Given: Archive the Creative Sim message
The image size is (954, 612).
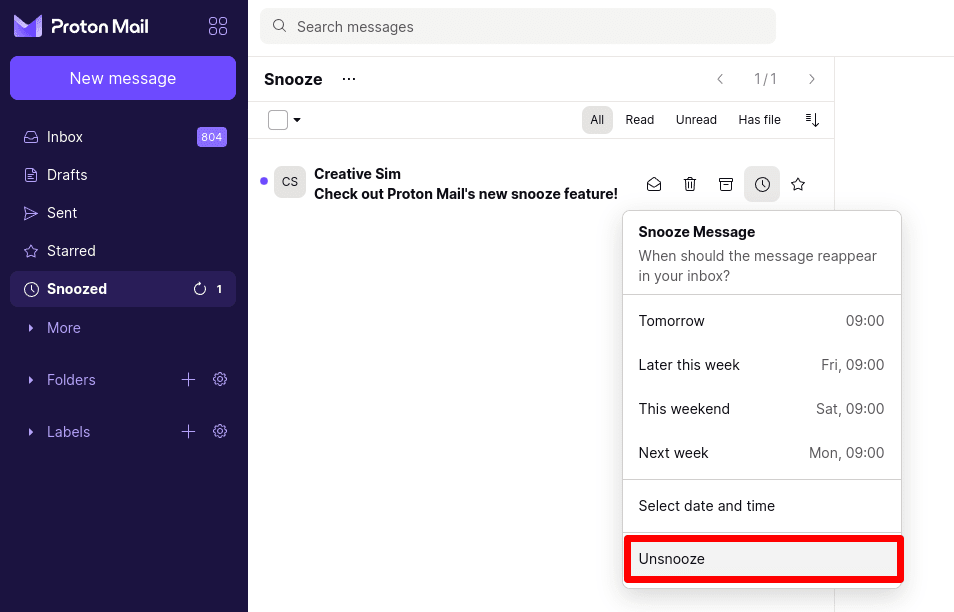Looking at the screenshot, I should click(x=726, y=184).
